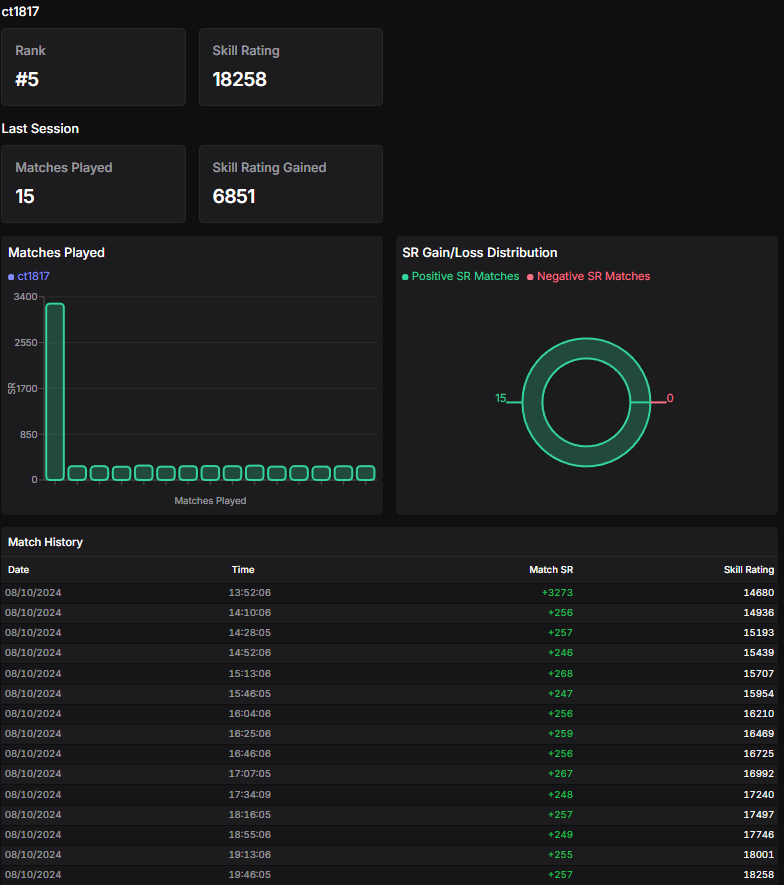Click the 2550 y-axis label
Viewport: 784px width, 885px height.
click(26, 343)
